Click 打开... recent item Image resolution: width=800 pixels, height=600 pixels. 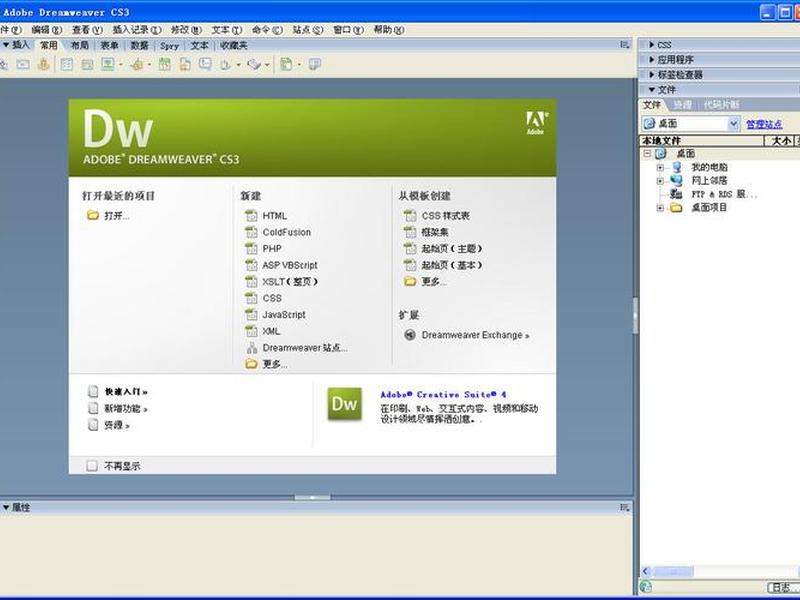(x=108, y=216)
